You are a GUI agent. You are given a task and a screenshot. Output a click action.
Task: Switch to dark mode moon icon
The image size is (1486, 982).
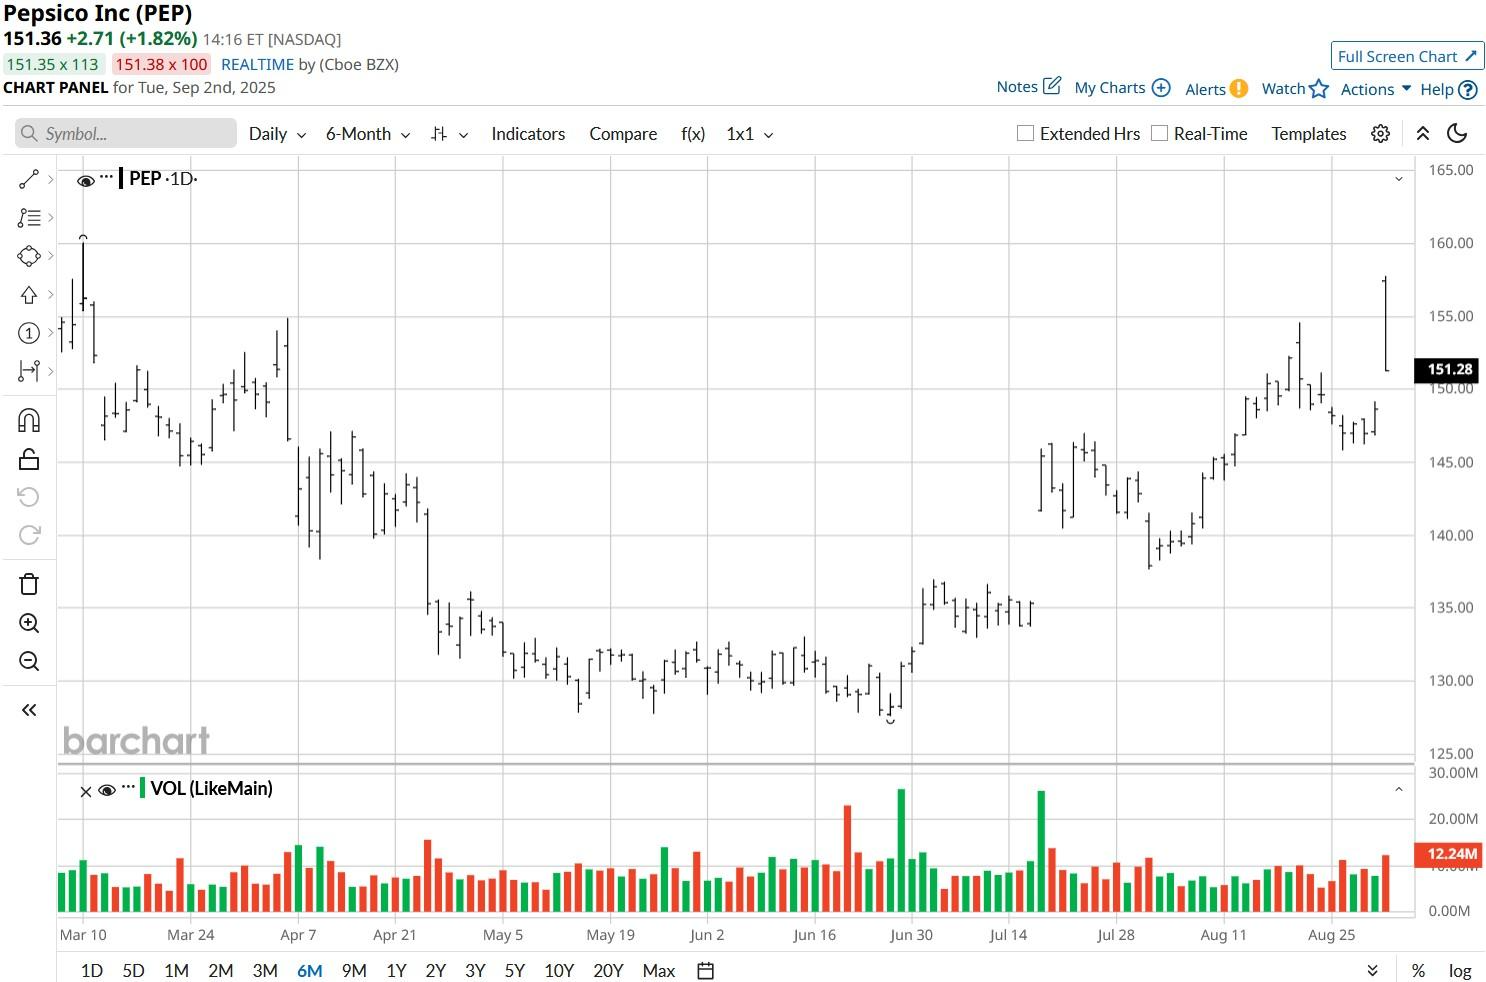[1458, 133]
